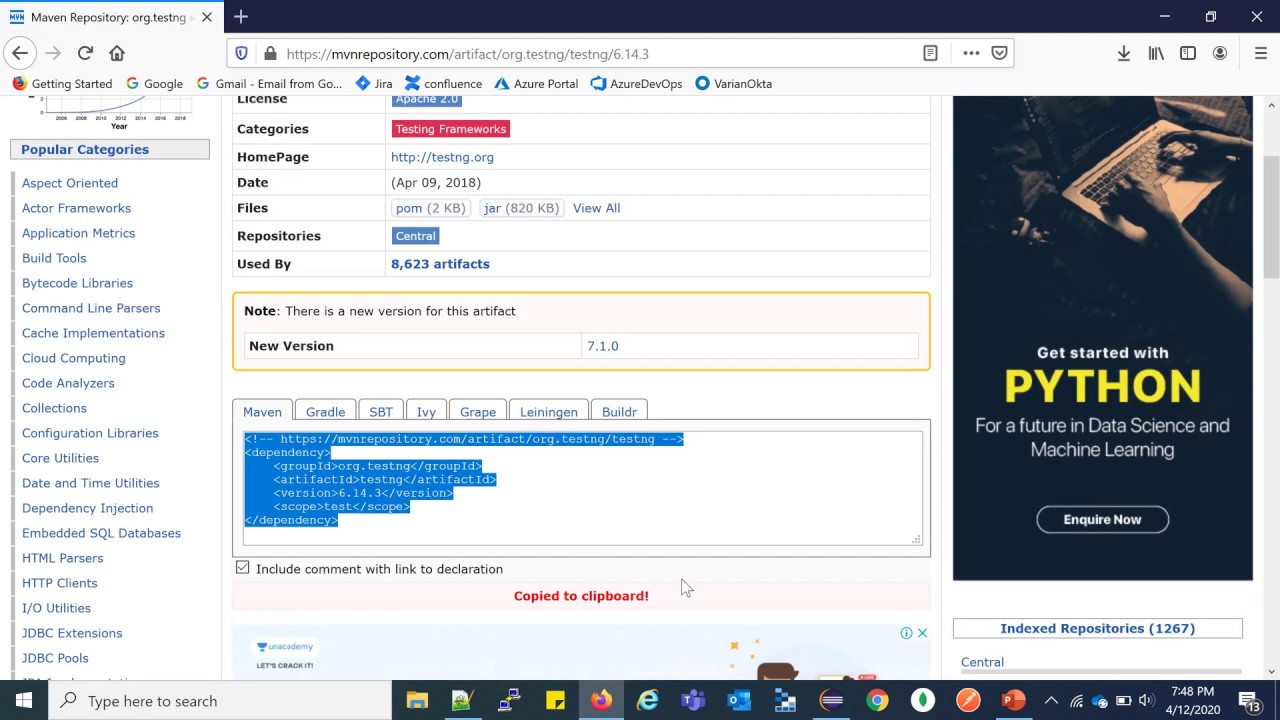Screen dimensions: 1280x720
Task: Show site security padlock info
Action: pos(270,54)
